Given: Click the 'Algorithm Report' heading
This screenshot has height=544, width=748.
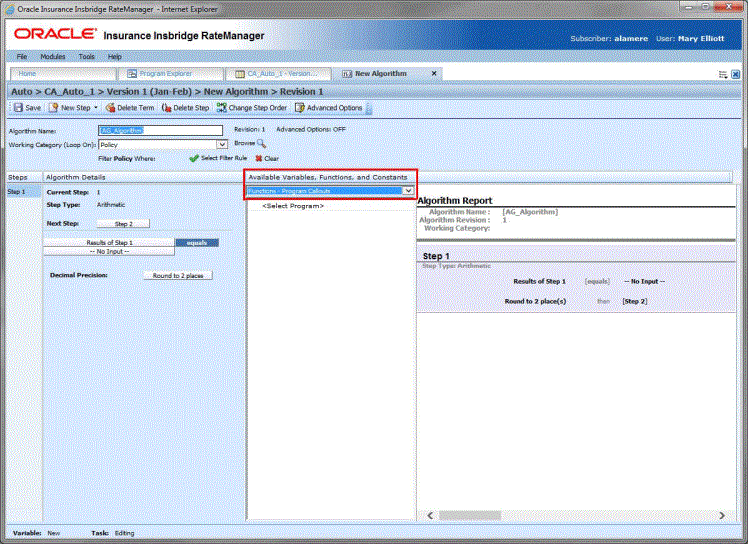Looking at the screenshot, I should 455,201.
